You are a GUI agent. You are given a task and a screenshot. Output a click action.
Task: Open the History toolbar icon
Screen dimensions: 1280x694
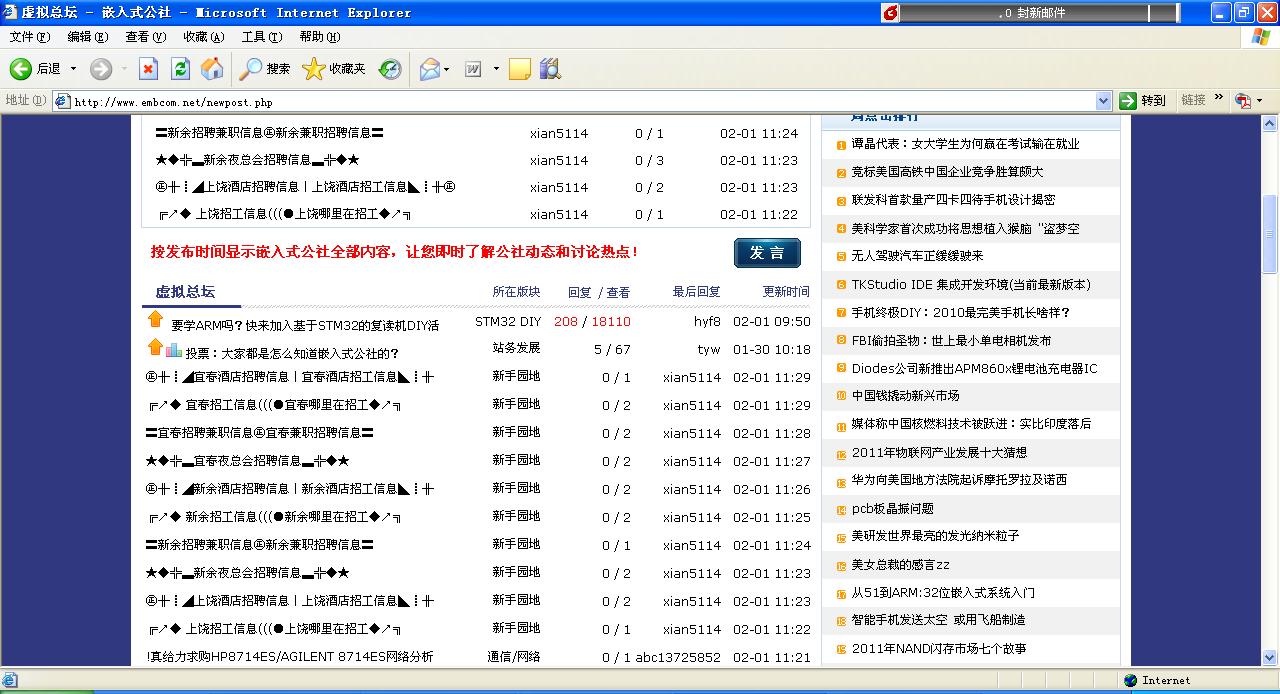pos(390,69)
